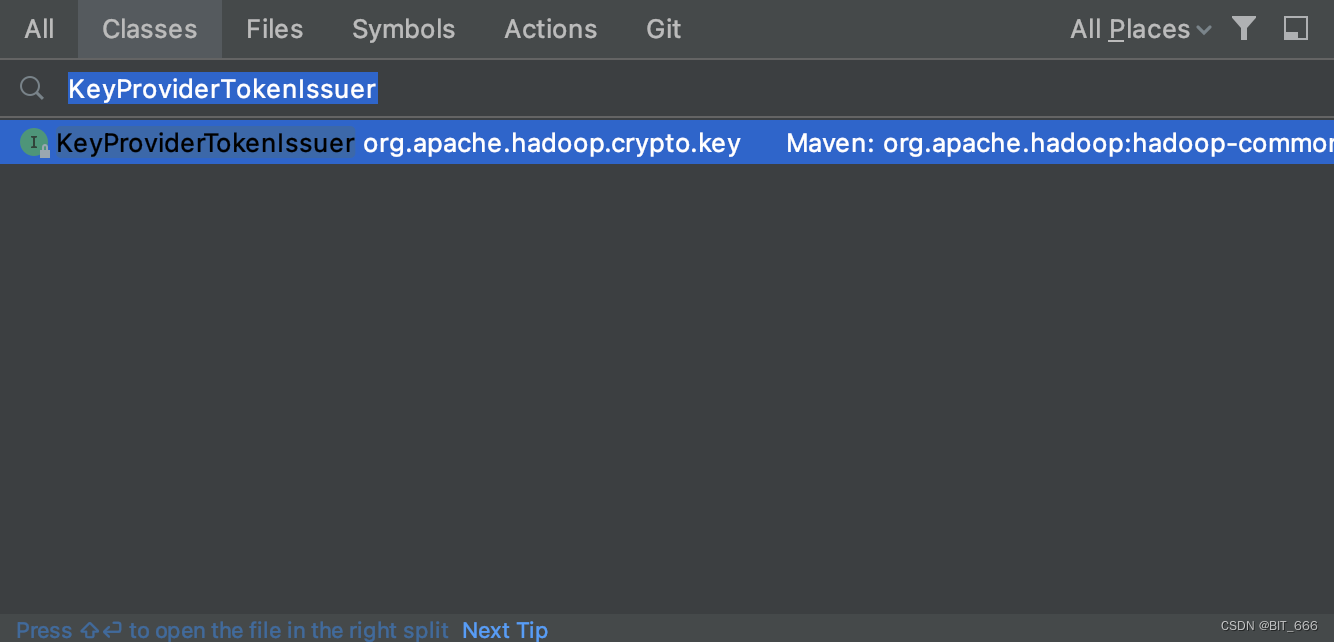Click the highlighted KeyProviderTokenIssuer query text

[221, 88]
